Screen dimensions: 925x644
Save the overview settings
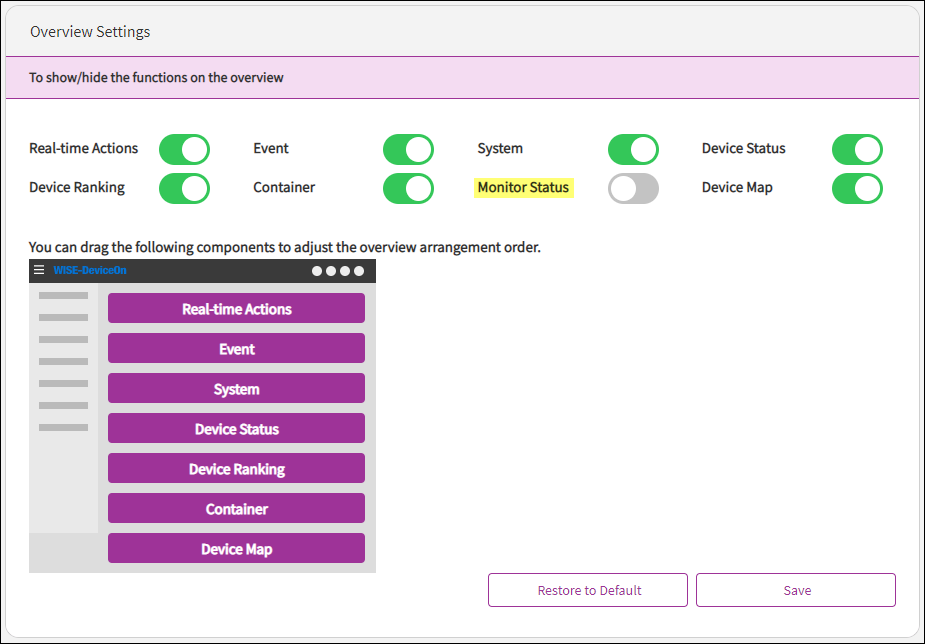[x=796, y=590]
